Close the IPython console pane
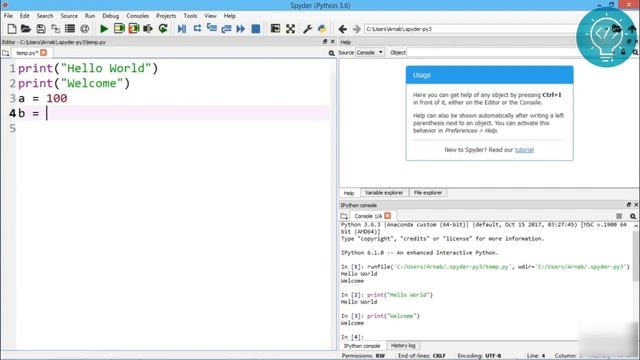640x360 pixels. coord(636,205)
